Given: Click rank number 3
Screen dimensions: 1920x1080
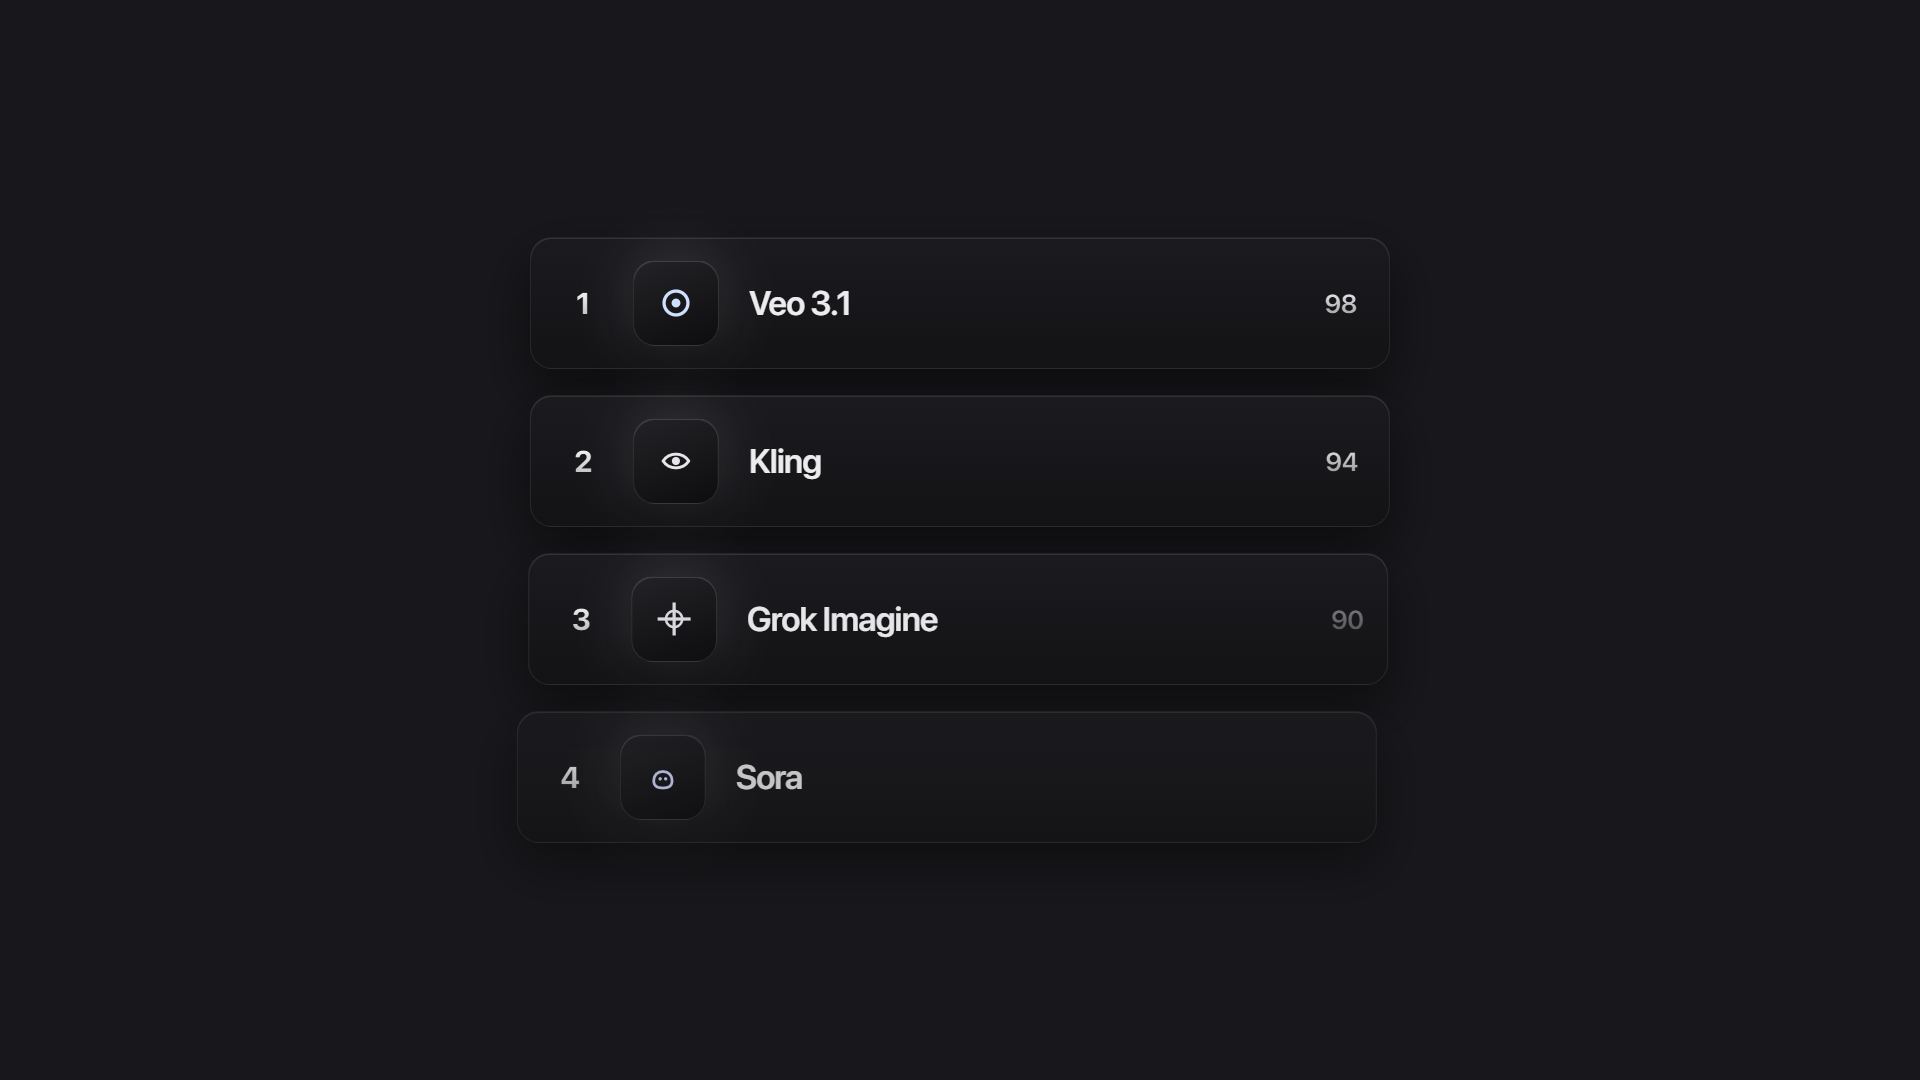Looking at the screenshot, I should coord(581,620).
